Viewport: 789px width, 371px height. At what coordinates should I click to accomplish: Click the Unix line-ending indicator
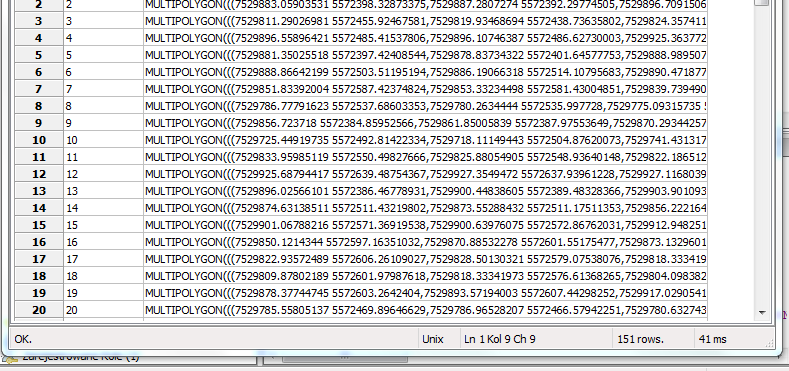coord(432,339)
